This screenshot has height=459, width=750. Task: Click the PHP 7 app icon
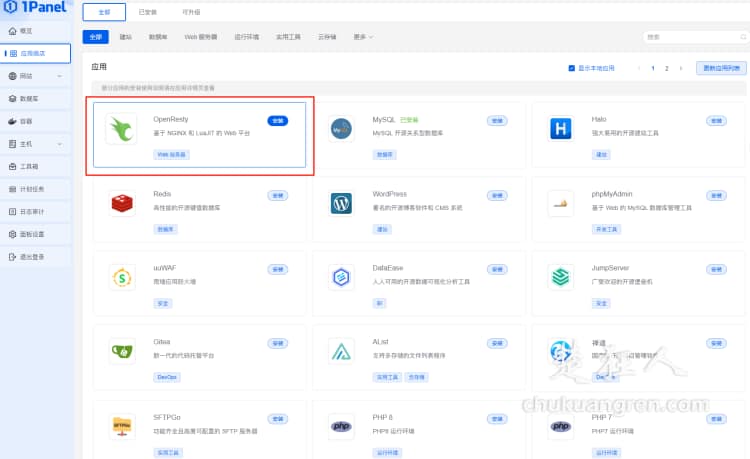tap(561, 426)
